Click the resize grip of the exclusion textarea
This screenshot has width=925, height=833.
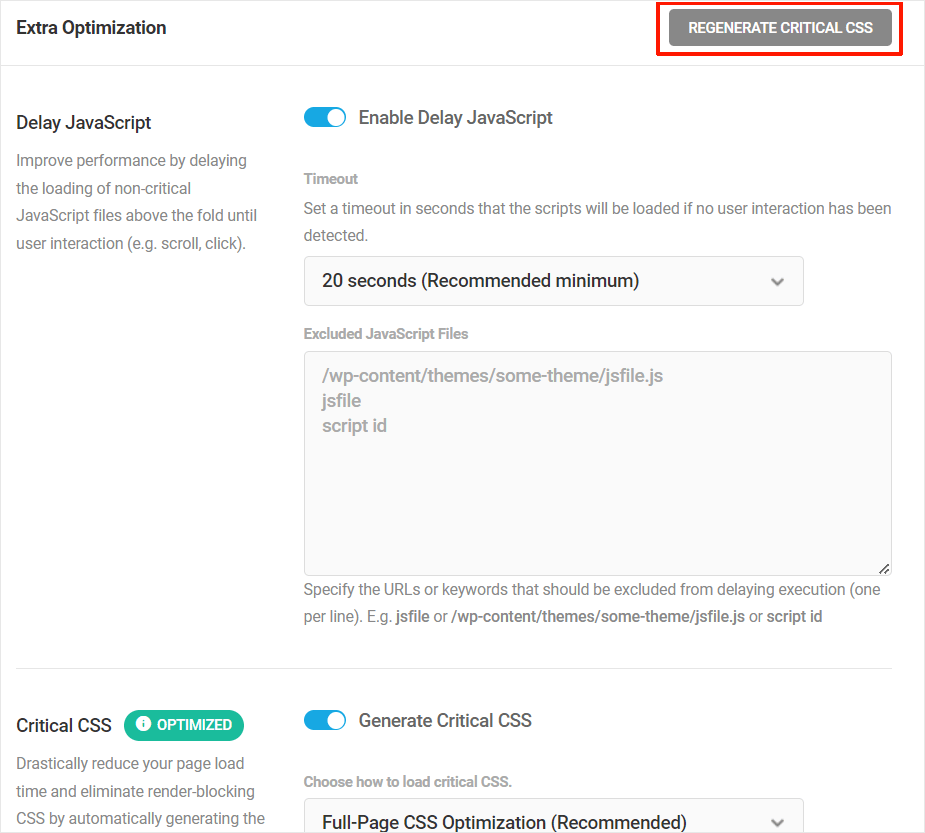click(884, 567)
